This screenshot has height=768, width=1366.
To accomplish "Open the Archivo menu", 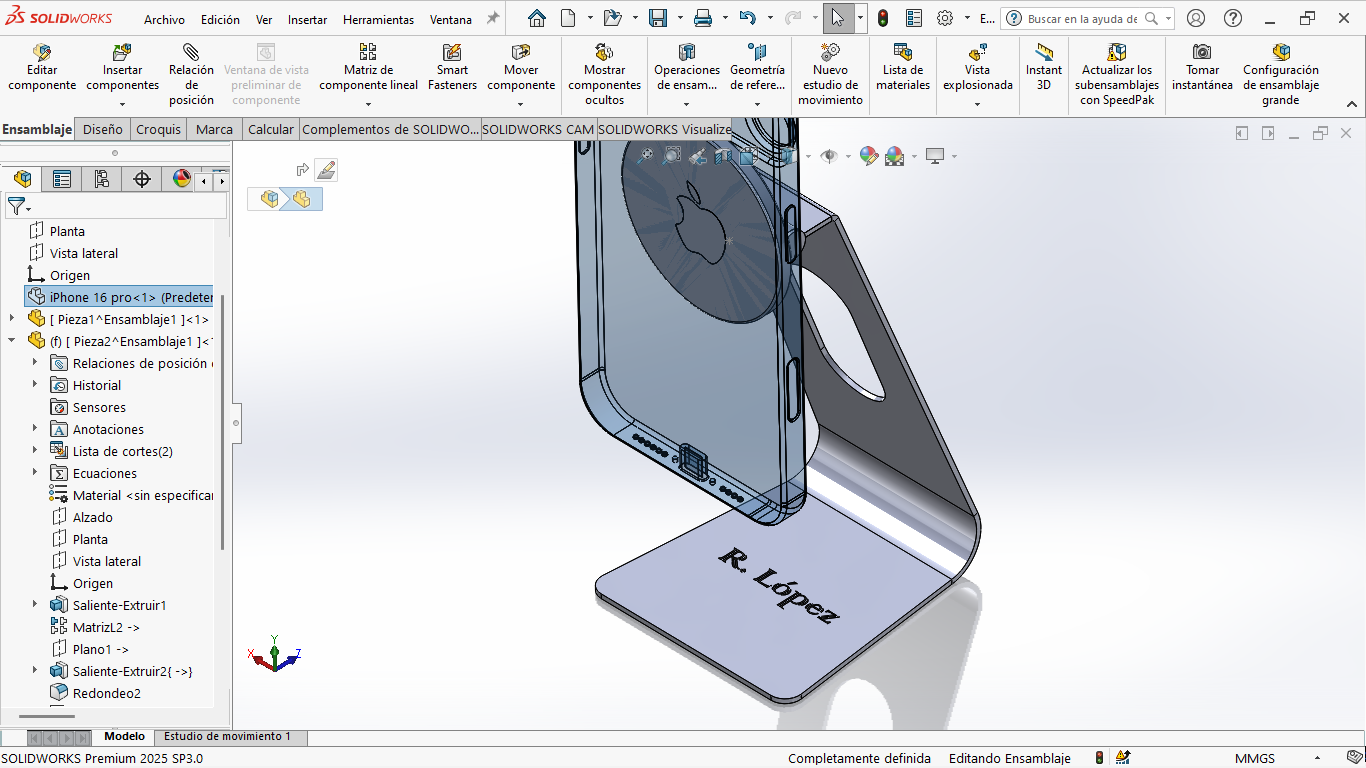I will click(164, 19).
